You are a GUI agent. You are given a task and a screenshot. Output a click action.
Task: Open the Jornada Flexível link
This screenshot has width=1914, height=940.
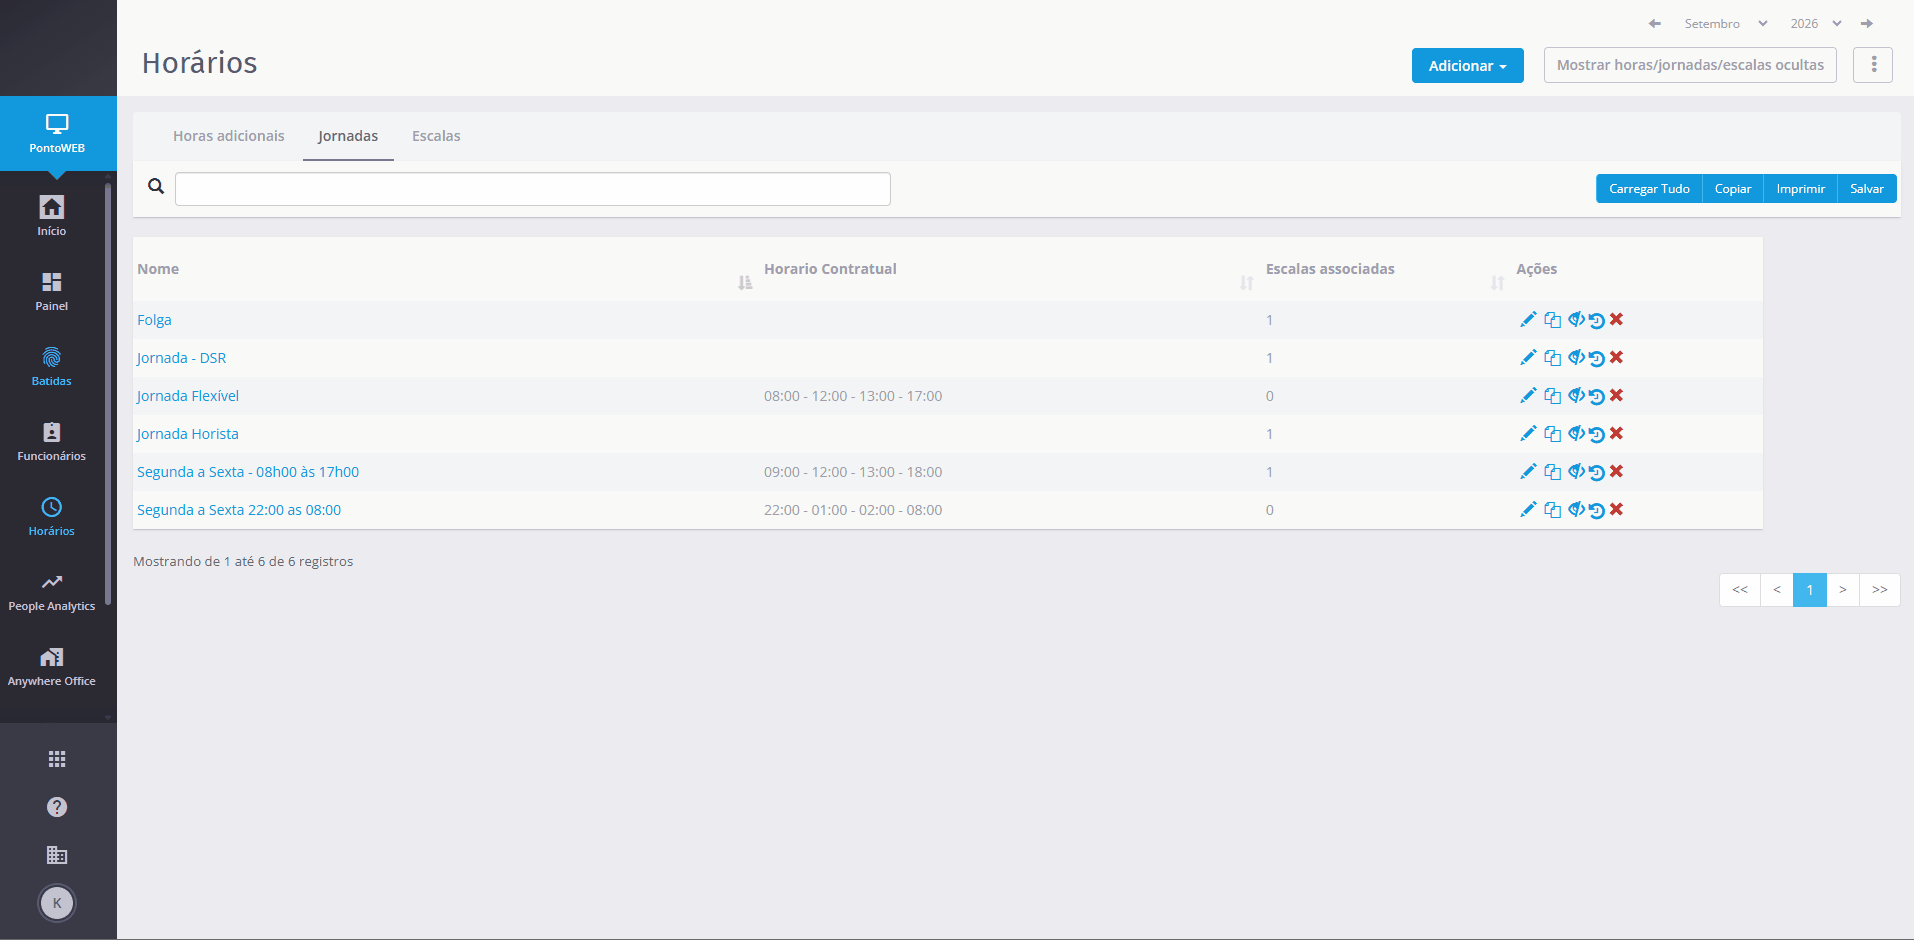[188, 396]
